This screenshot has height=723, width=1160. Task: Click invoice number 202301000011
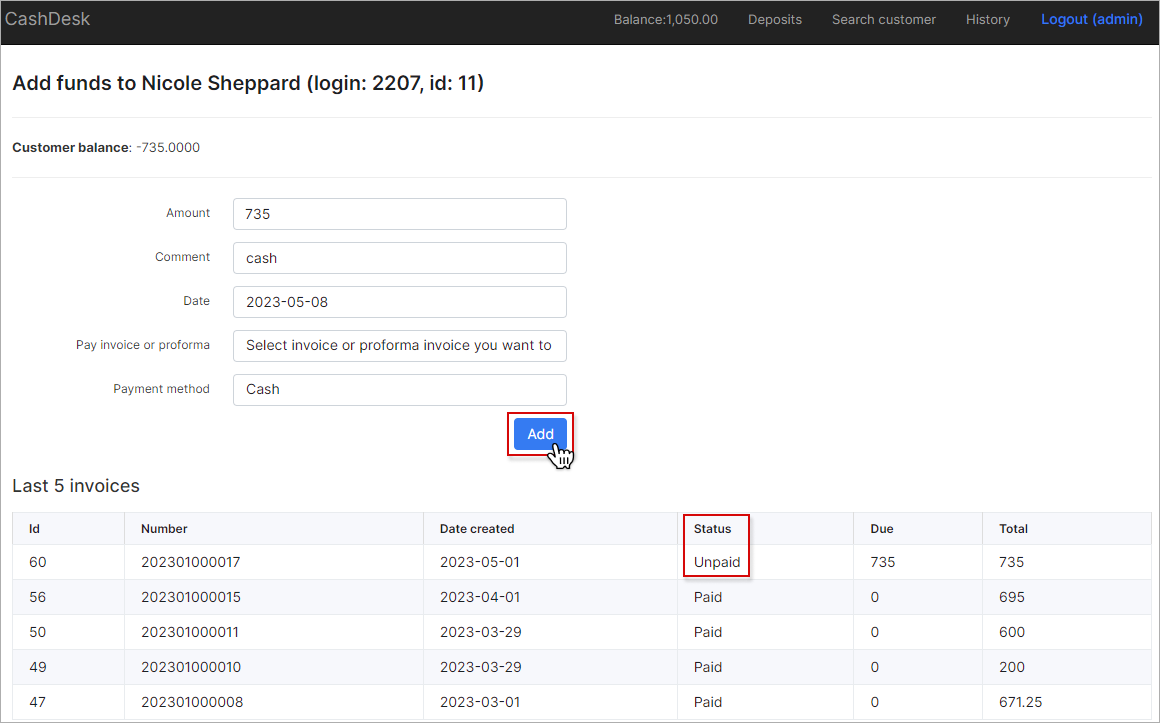tap(190, 632)
